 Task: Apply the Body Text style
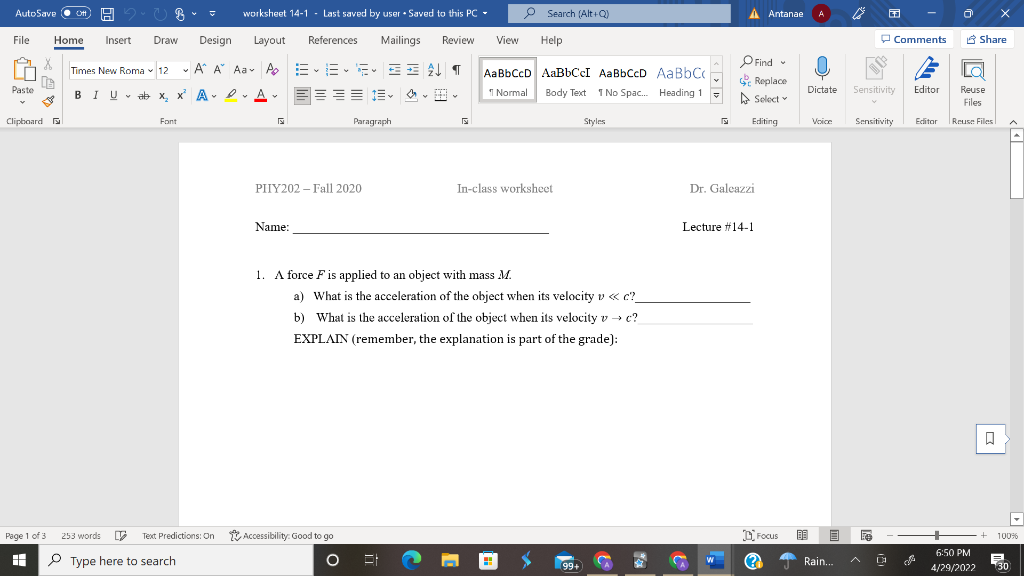tap(566, 80)
